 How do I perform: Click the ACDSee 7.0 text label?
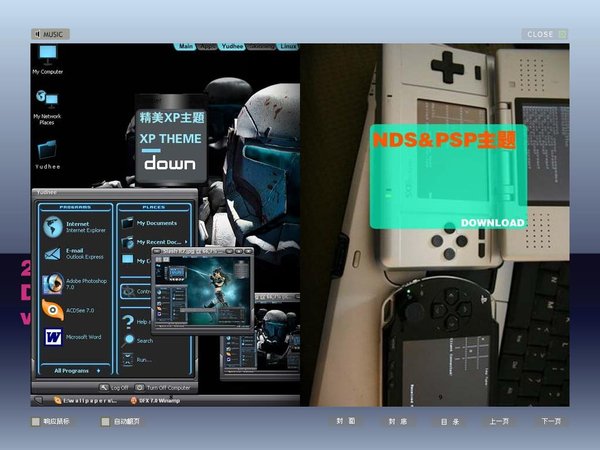[80, 310]
